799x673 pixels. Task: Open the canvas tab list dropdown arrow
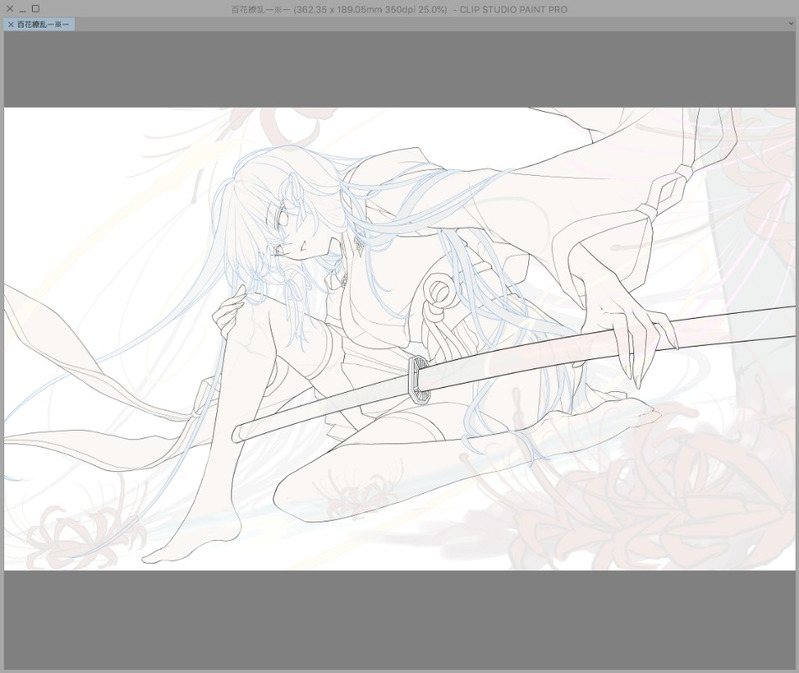tap(791, 23)
